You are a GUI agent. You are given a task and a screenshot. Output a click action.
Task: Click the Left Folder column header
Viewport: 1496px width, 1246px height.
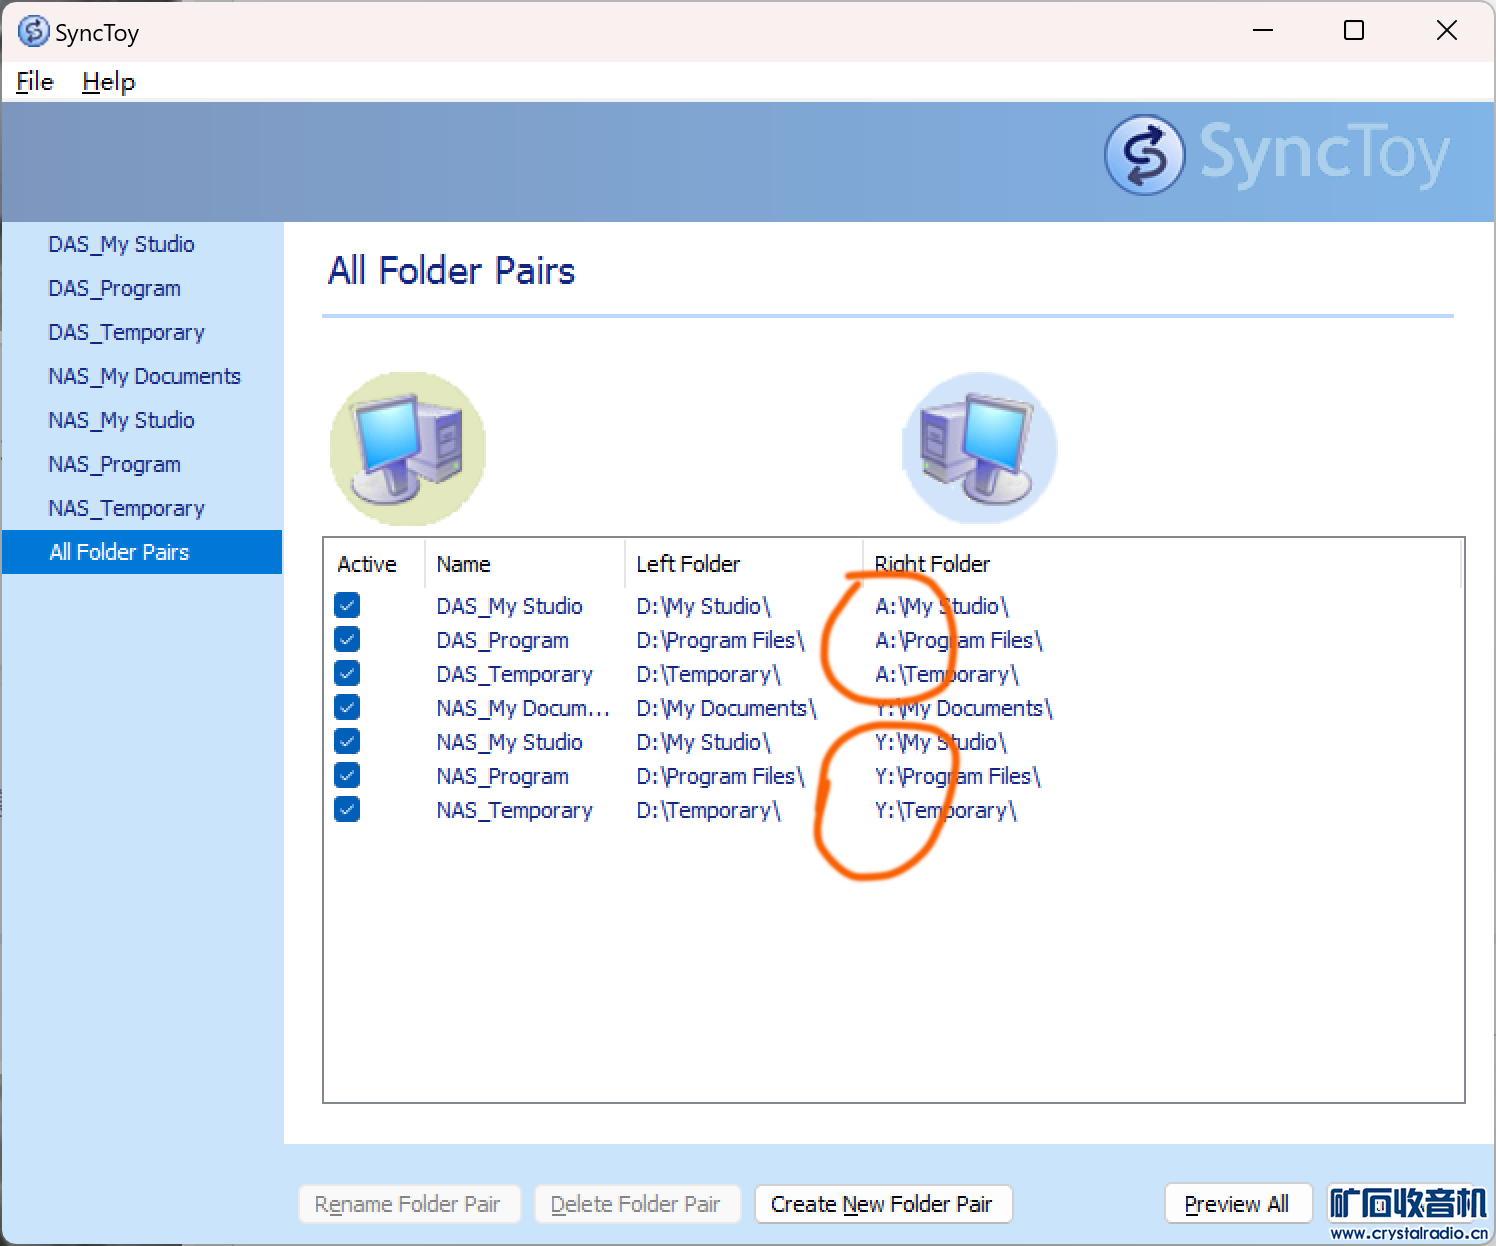click(x=744, y=564)
